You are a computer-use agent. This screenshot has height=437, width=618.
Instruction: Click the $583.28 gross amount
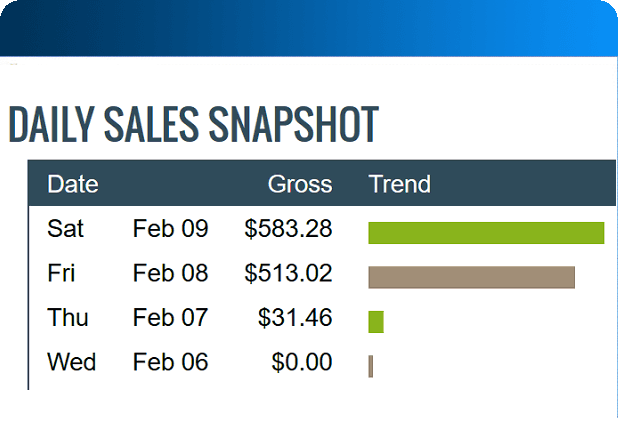click(x=288, y=229)
